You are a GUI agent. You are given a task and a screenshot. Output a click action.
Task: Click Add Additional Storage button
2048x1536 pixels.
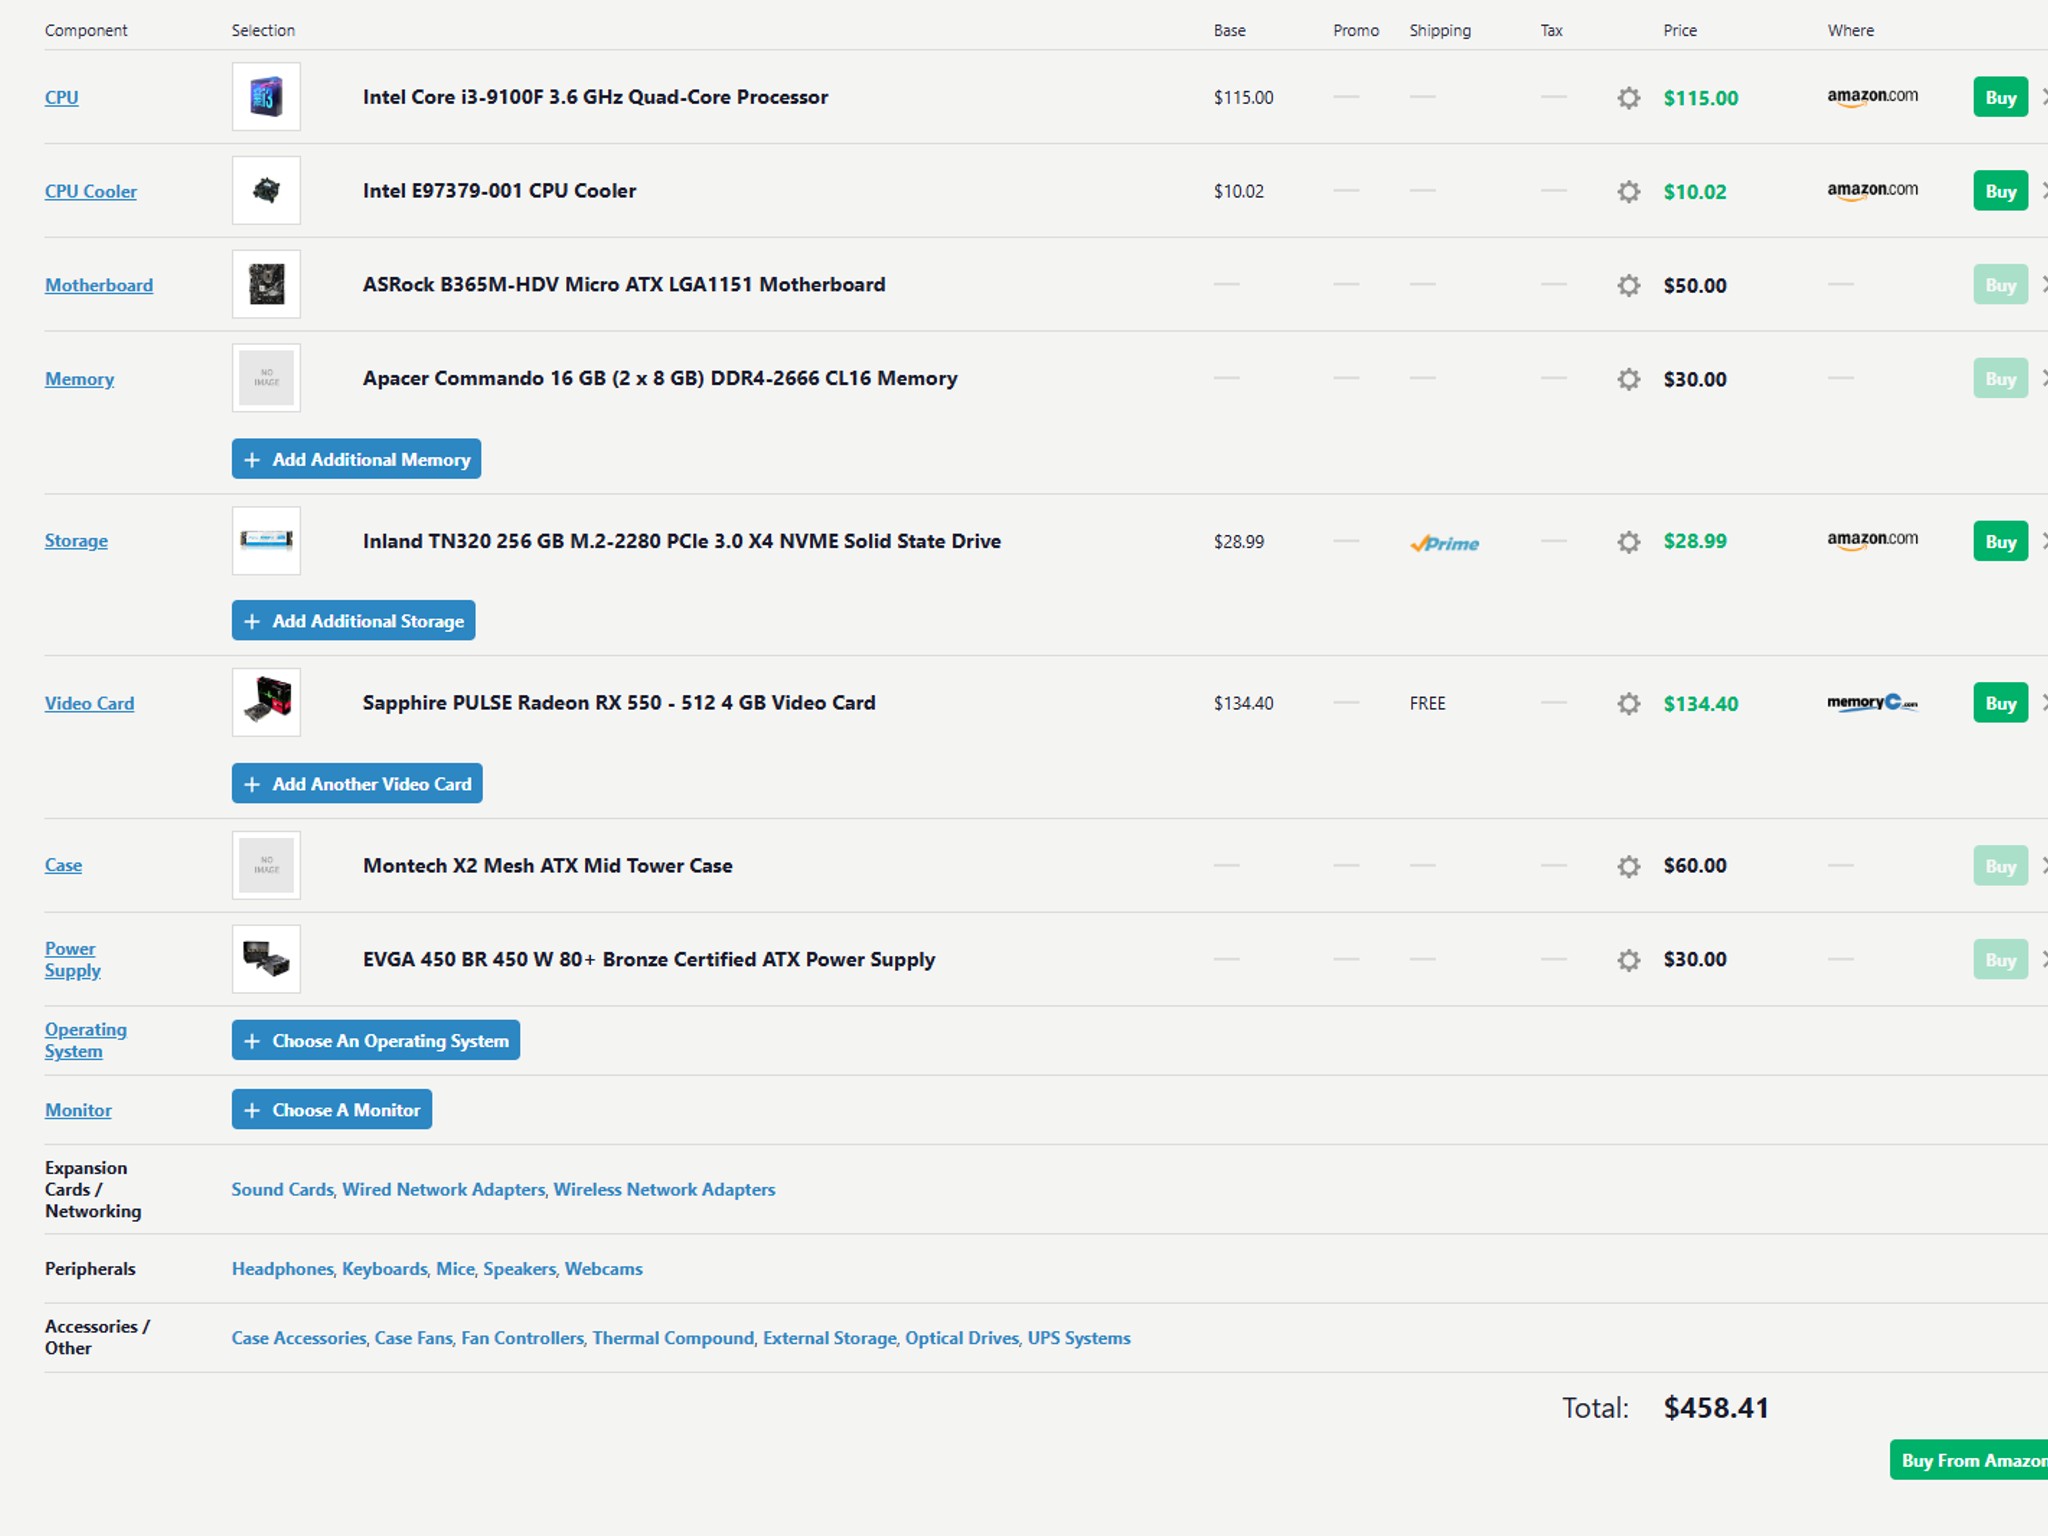[x=353, y=621]
